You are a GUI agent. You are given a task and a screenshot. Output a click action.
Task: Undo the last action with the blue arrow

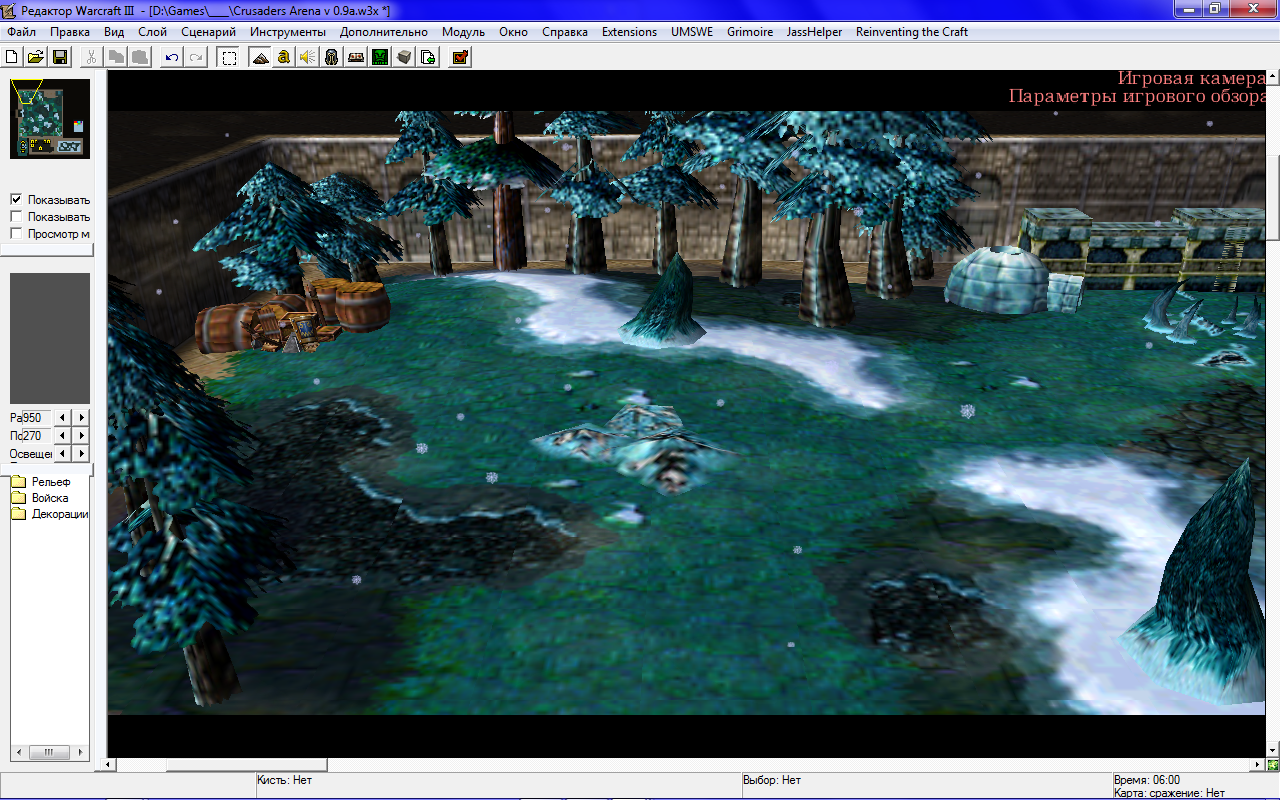(x=172, y=57)
